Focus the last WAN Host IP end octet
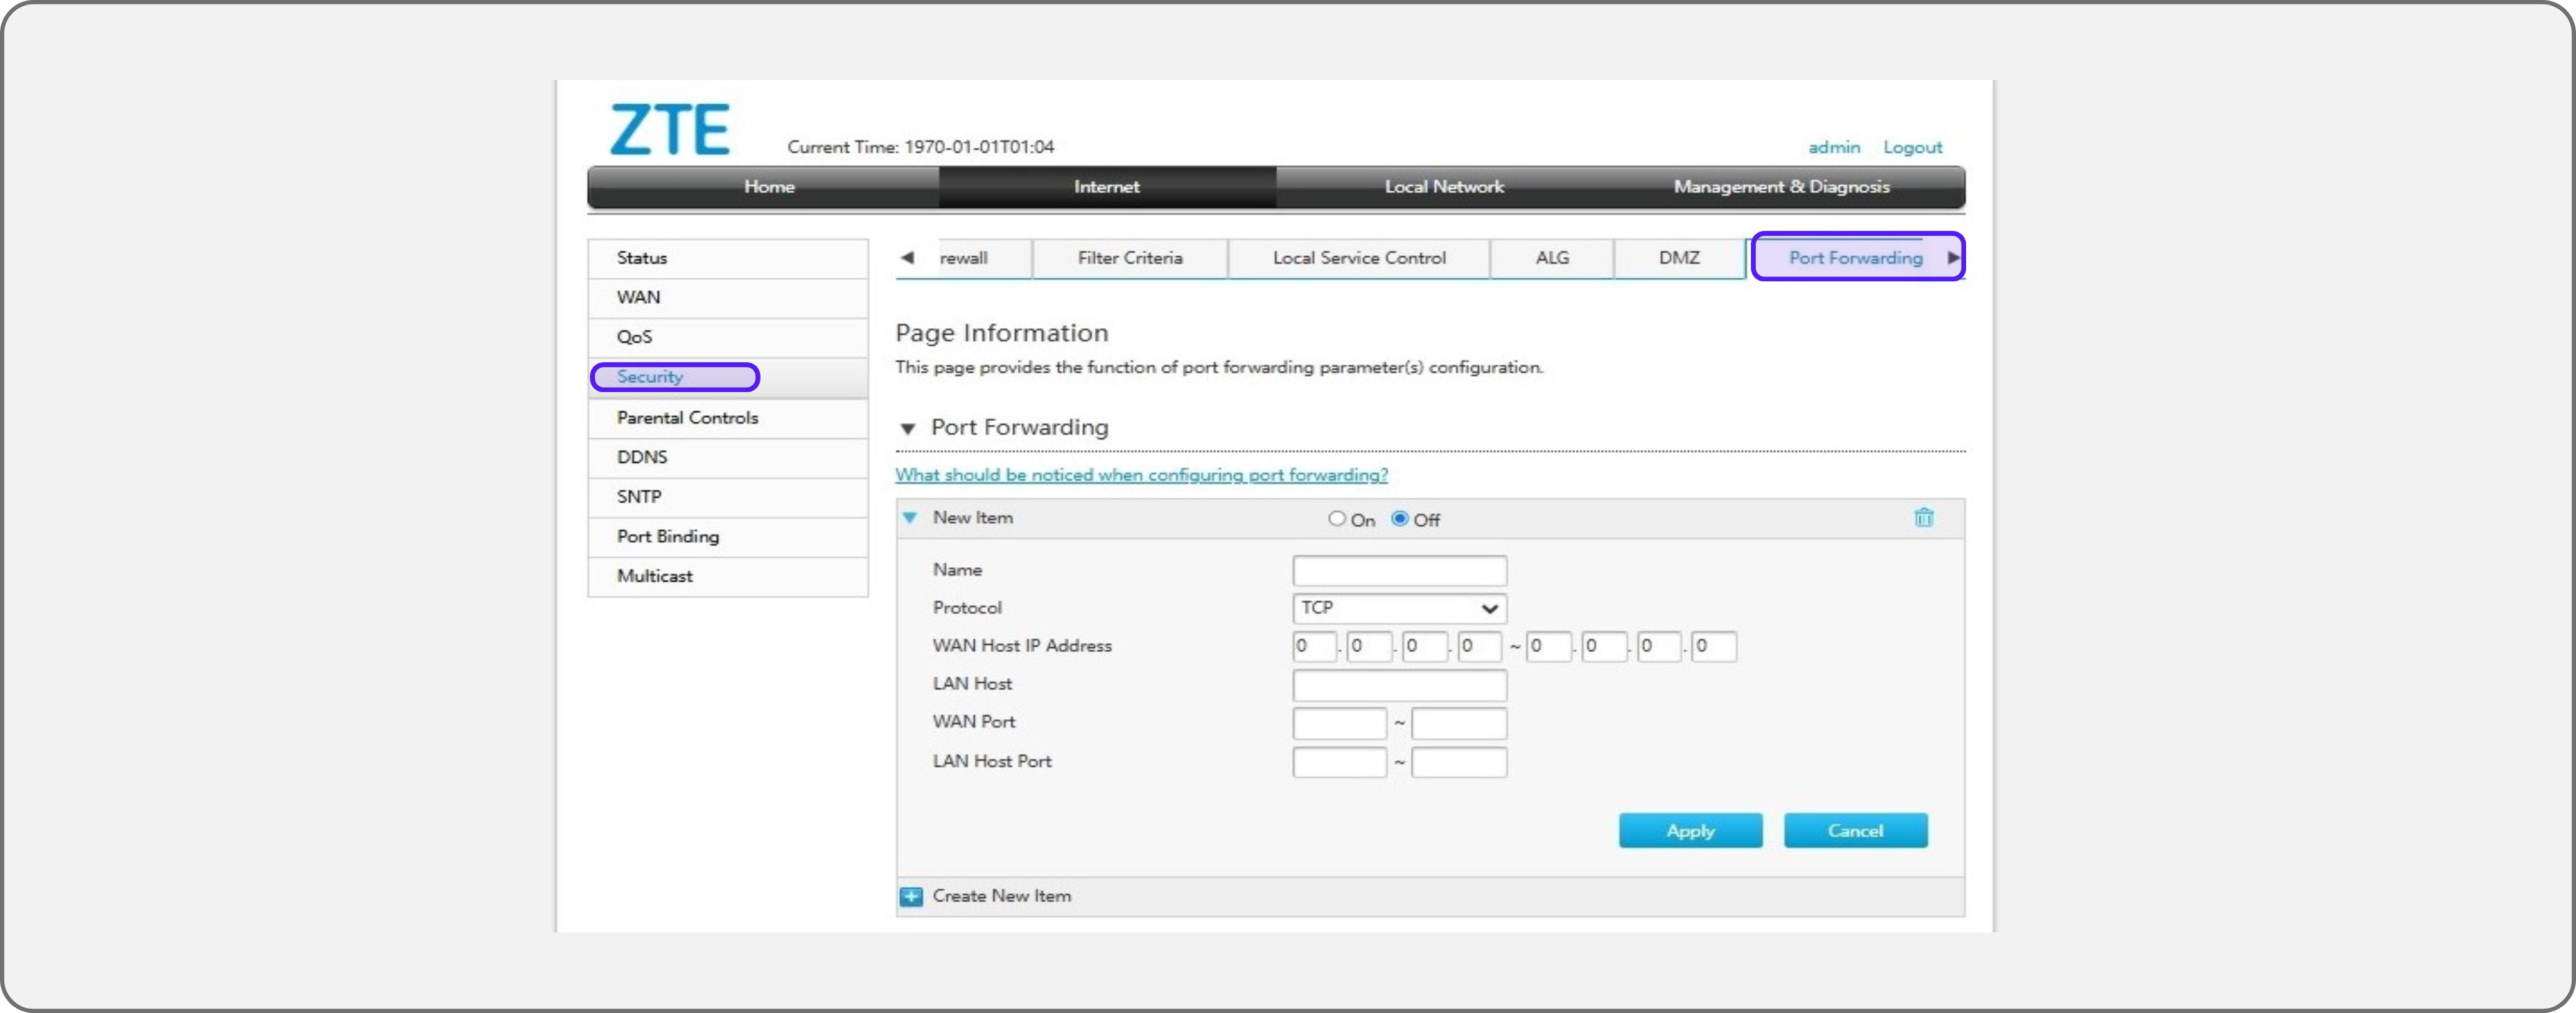Viewport: 2576px width, 1013px height. pos(1713,647)
